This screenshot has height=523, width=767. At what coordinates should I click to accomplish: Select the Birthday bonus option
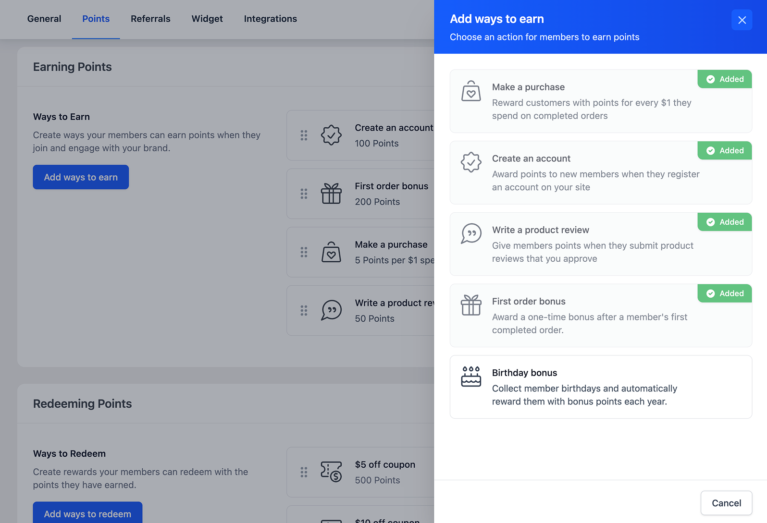coord(600,386)
